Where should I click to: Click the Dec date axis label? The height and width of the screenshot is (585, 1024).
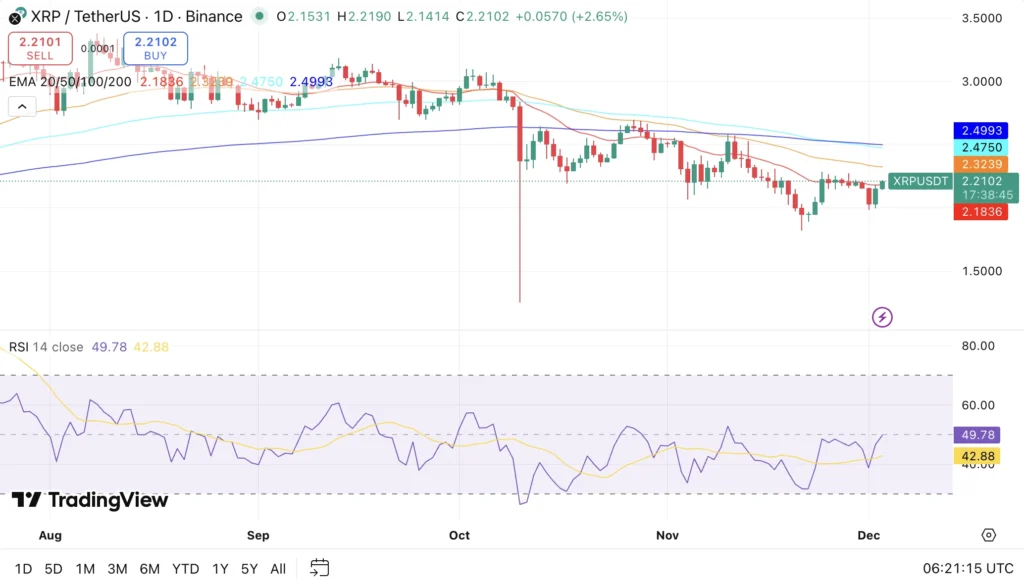(869, 535)
